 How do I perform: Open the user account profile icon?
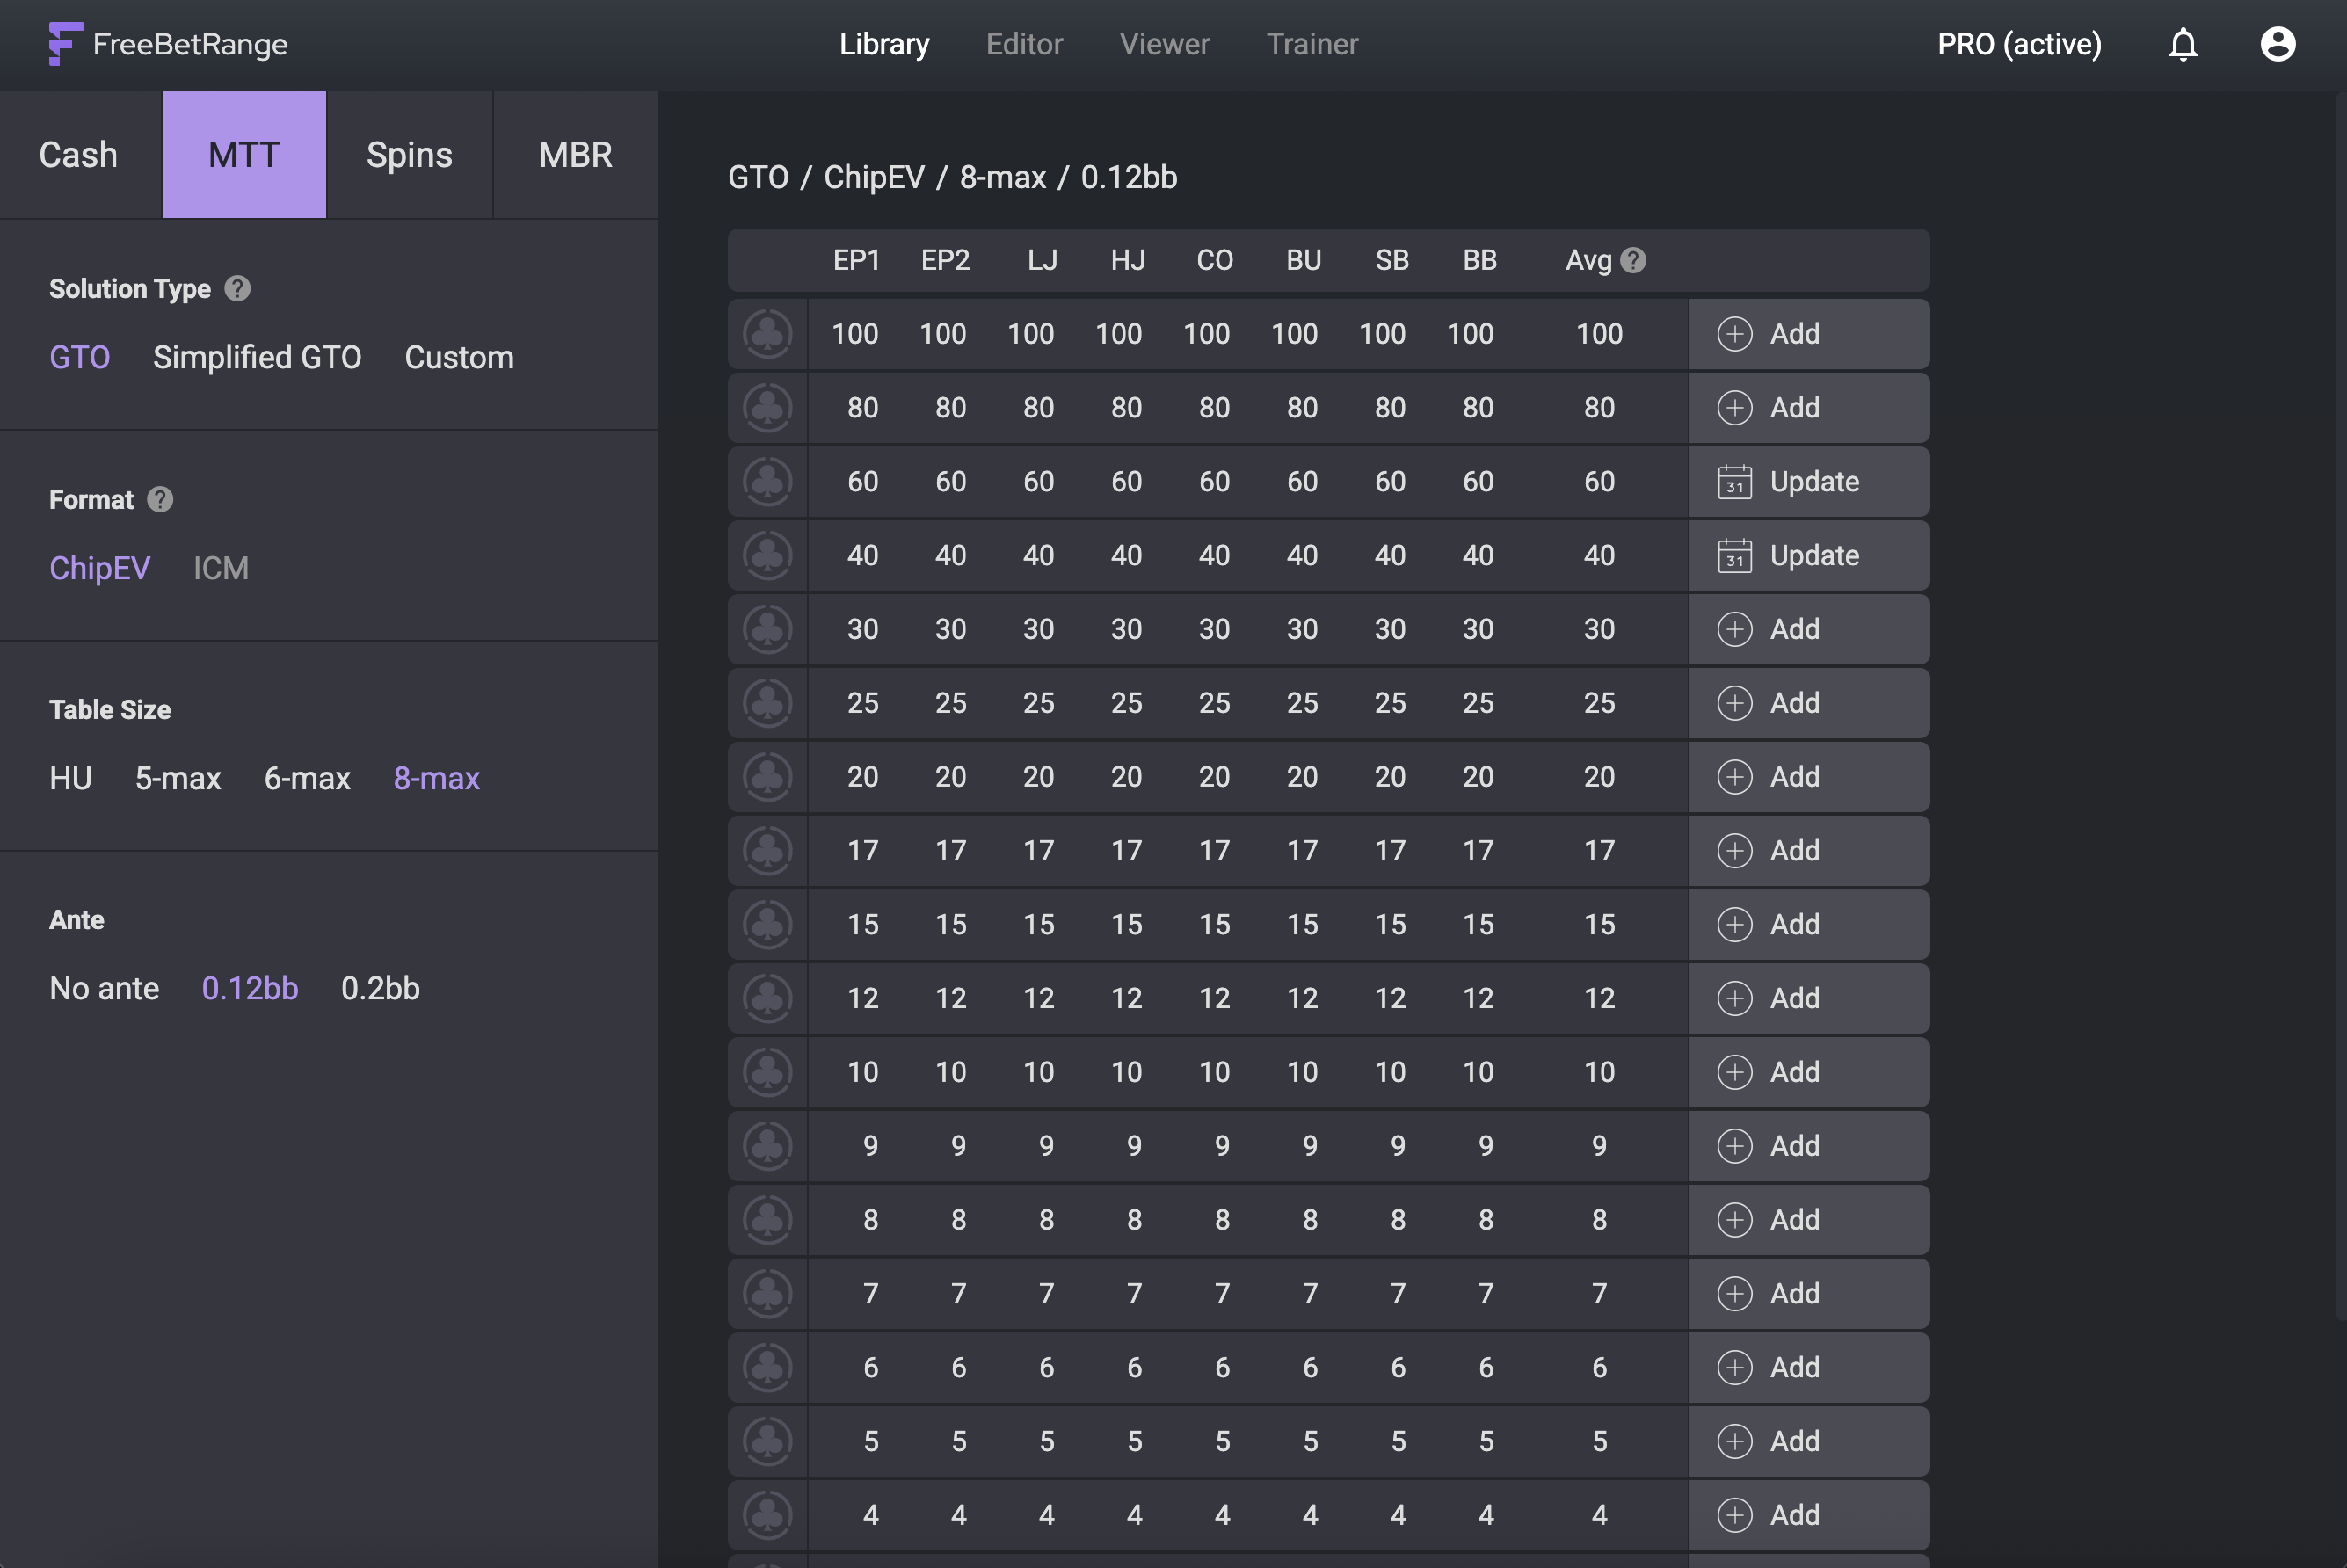coord(2277,44)
